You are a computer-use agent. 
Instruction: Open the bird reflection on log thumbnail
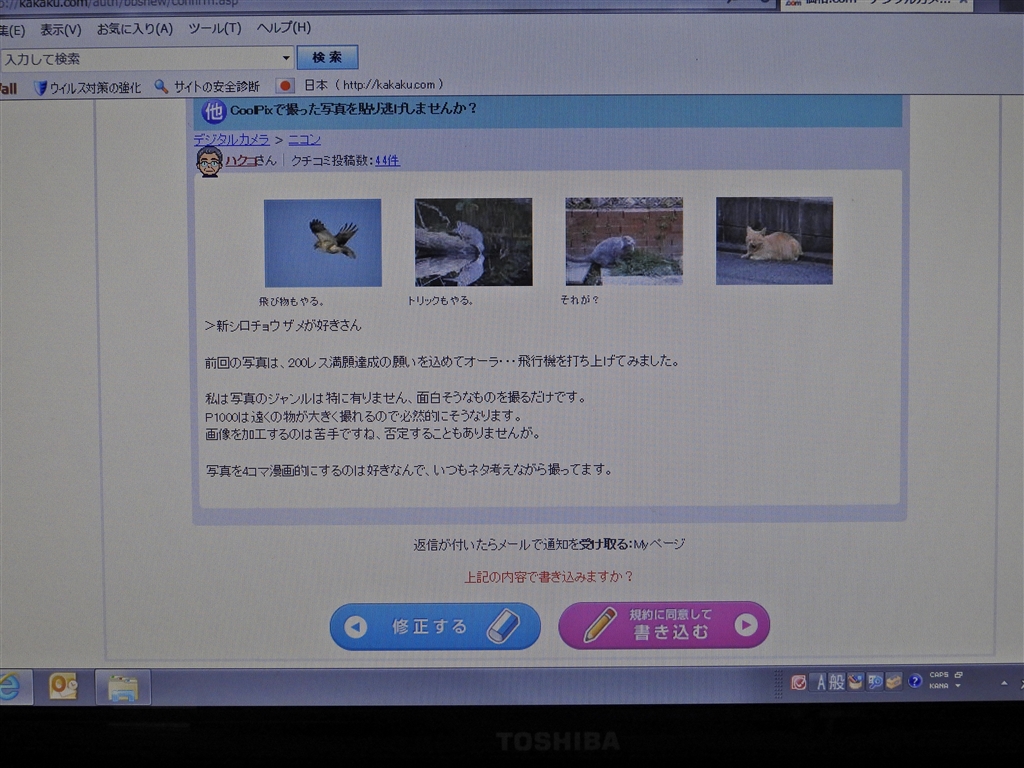(x=473, y=242)
